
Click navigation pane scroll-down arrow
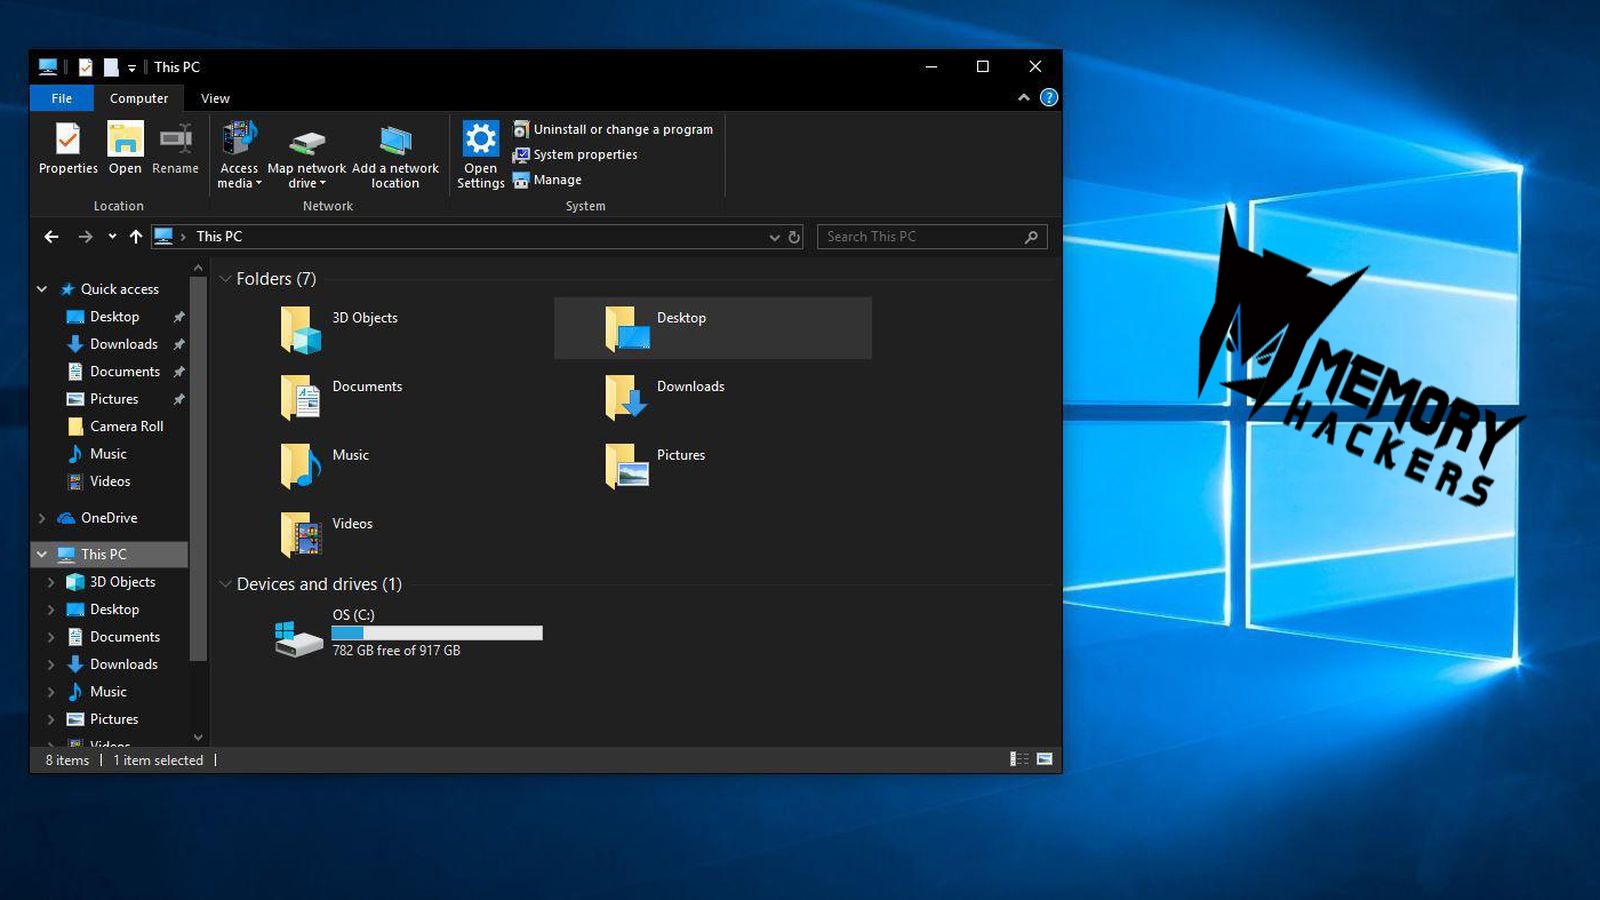198,737
